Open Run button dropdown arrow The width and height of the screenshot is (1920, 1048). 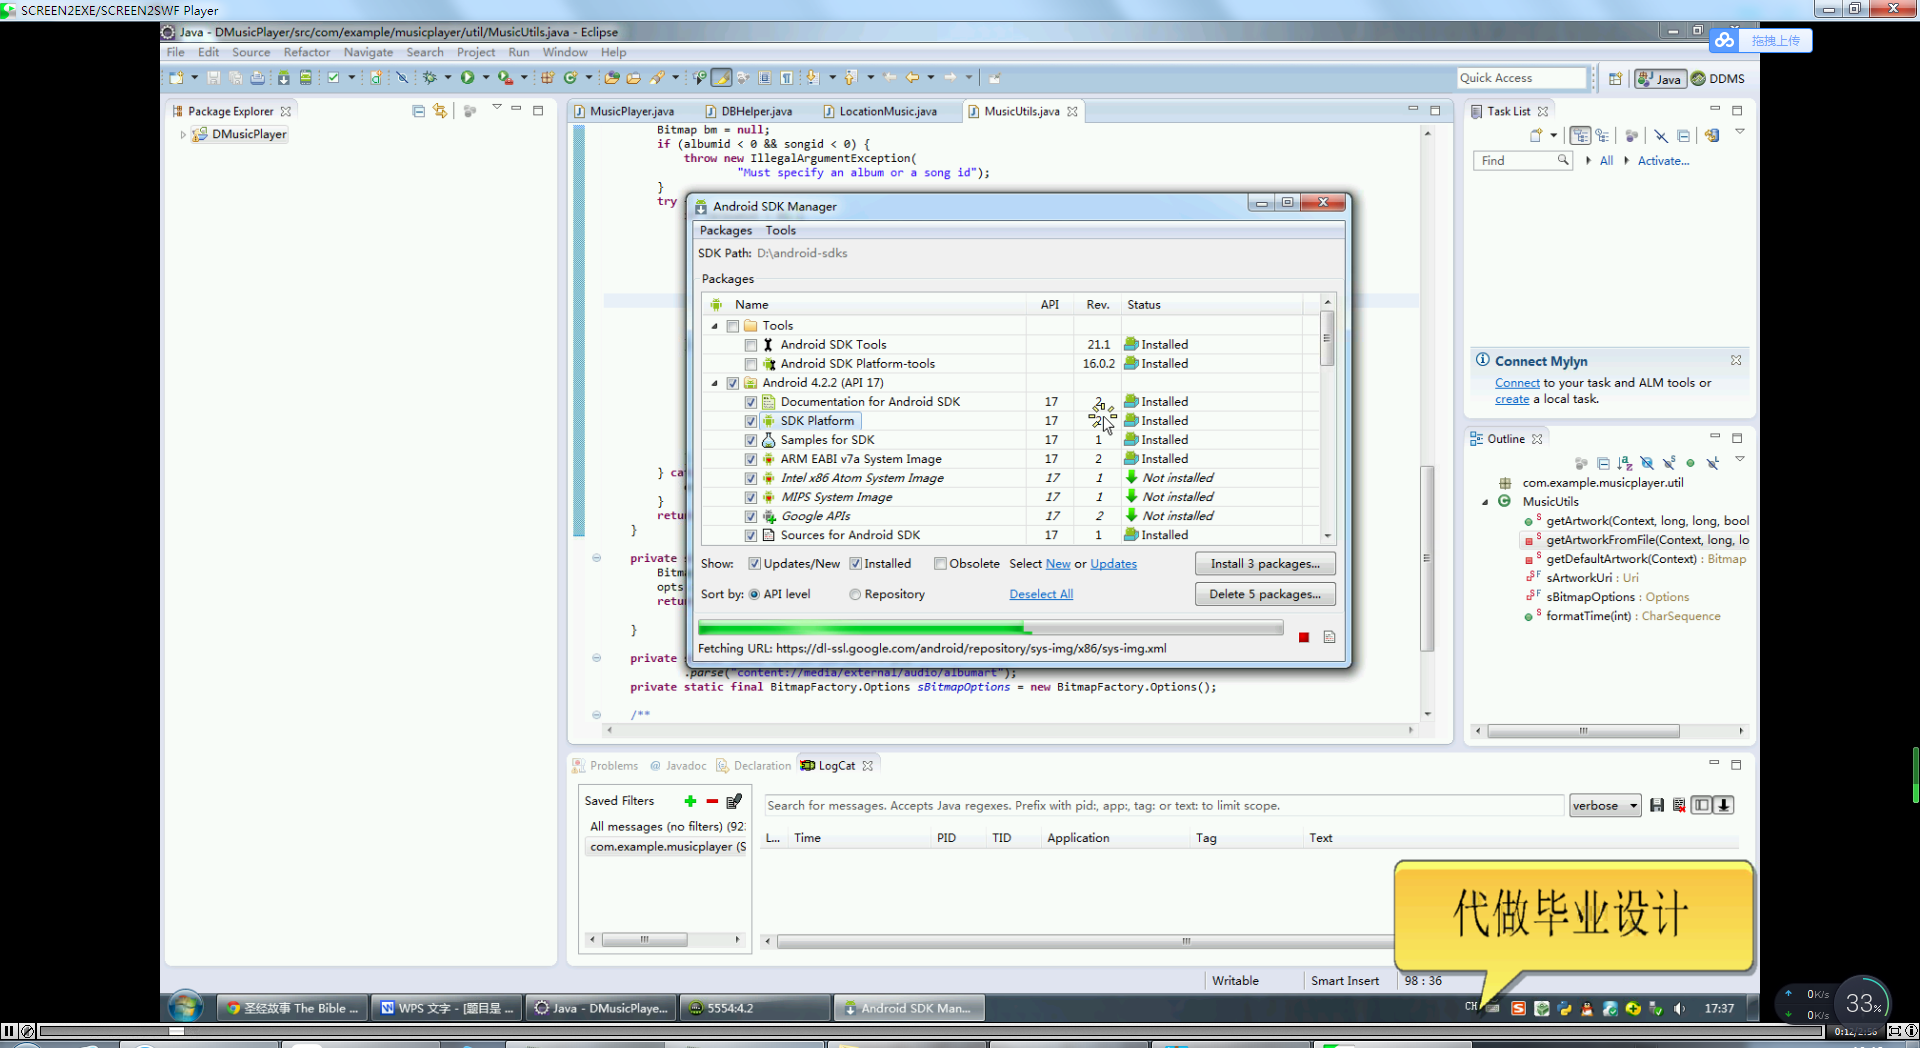point(486,77)
